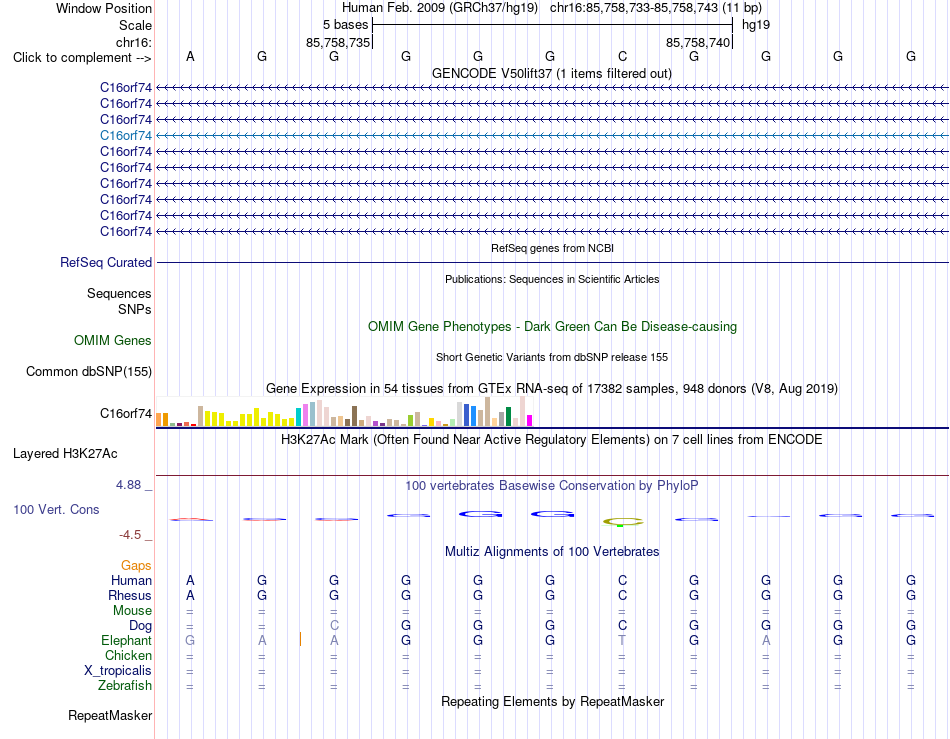The height and width of the screenshot is (739, 950).
Task: Select C16orf74 label beside the GTEx bar chart
Action: 125,414
